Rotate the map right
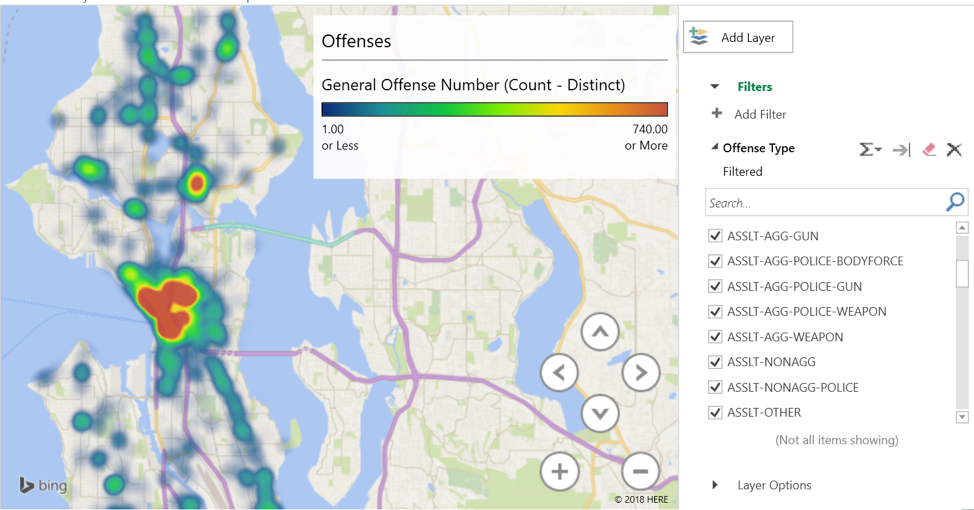Screen dimensions: 974x510 click(x=641, y=373)
